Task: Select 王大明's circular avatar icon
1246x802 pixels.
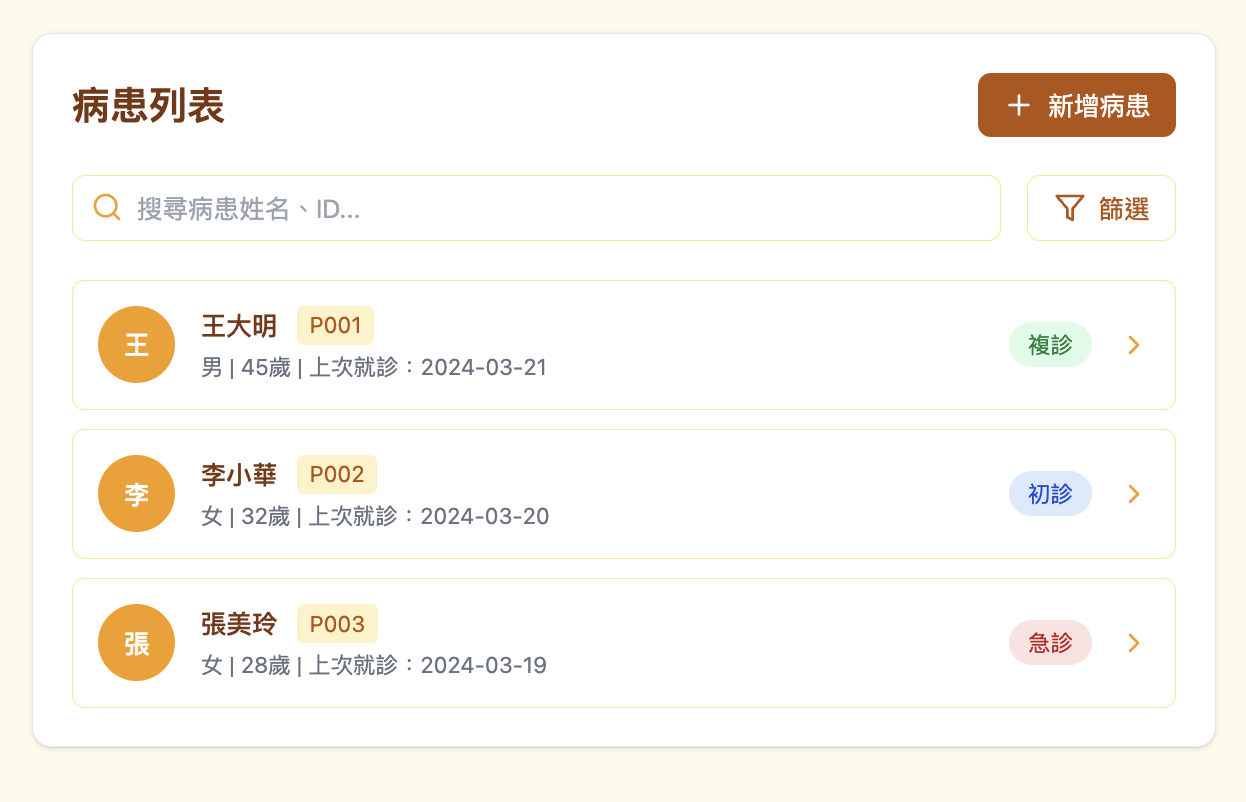Action: 136,344
